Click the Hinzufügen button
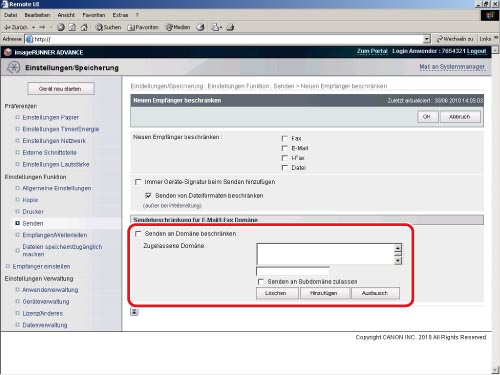The image size is (500, 375). 324,293
